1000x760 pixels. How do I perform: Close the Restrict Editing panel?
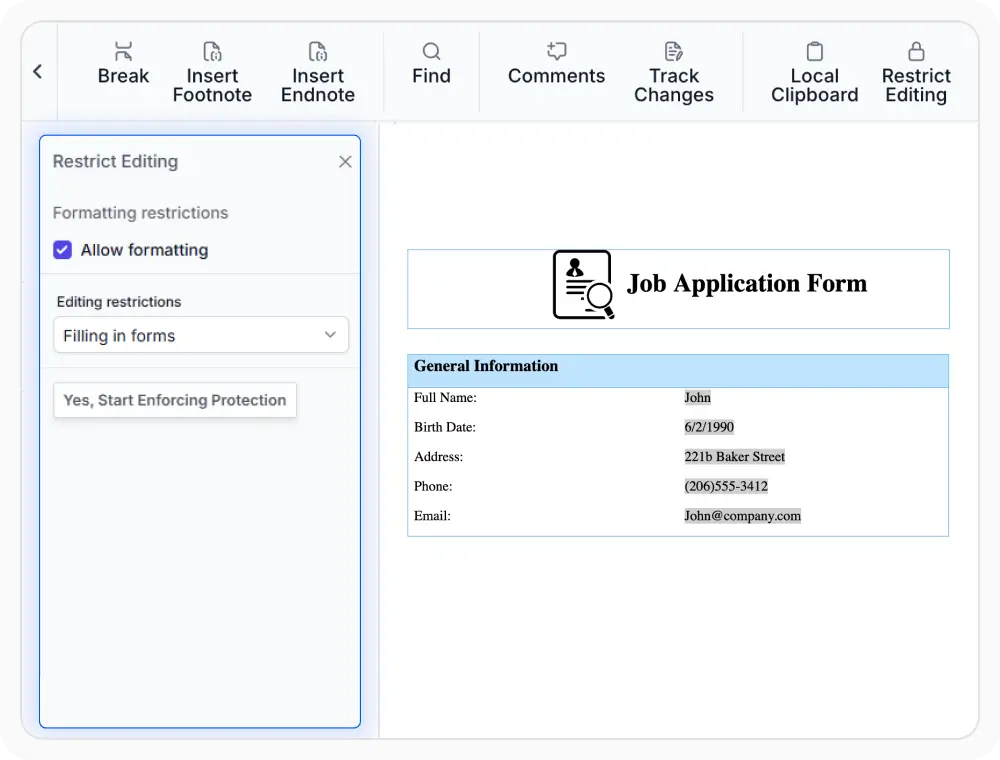345,162
